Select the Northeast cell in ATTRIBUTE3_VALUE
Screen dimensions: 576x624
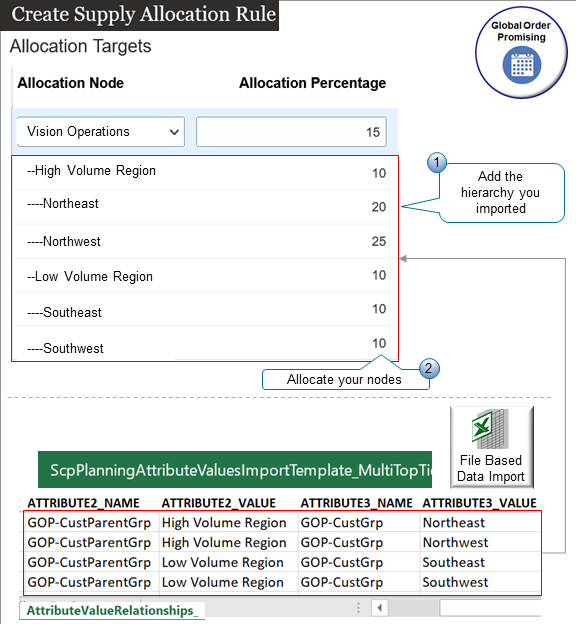pos(480,522)
